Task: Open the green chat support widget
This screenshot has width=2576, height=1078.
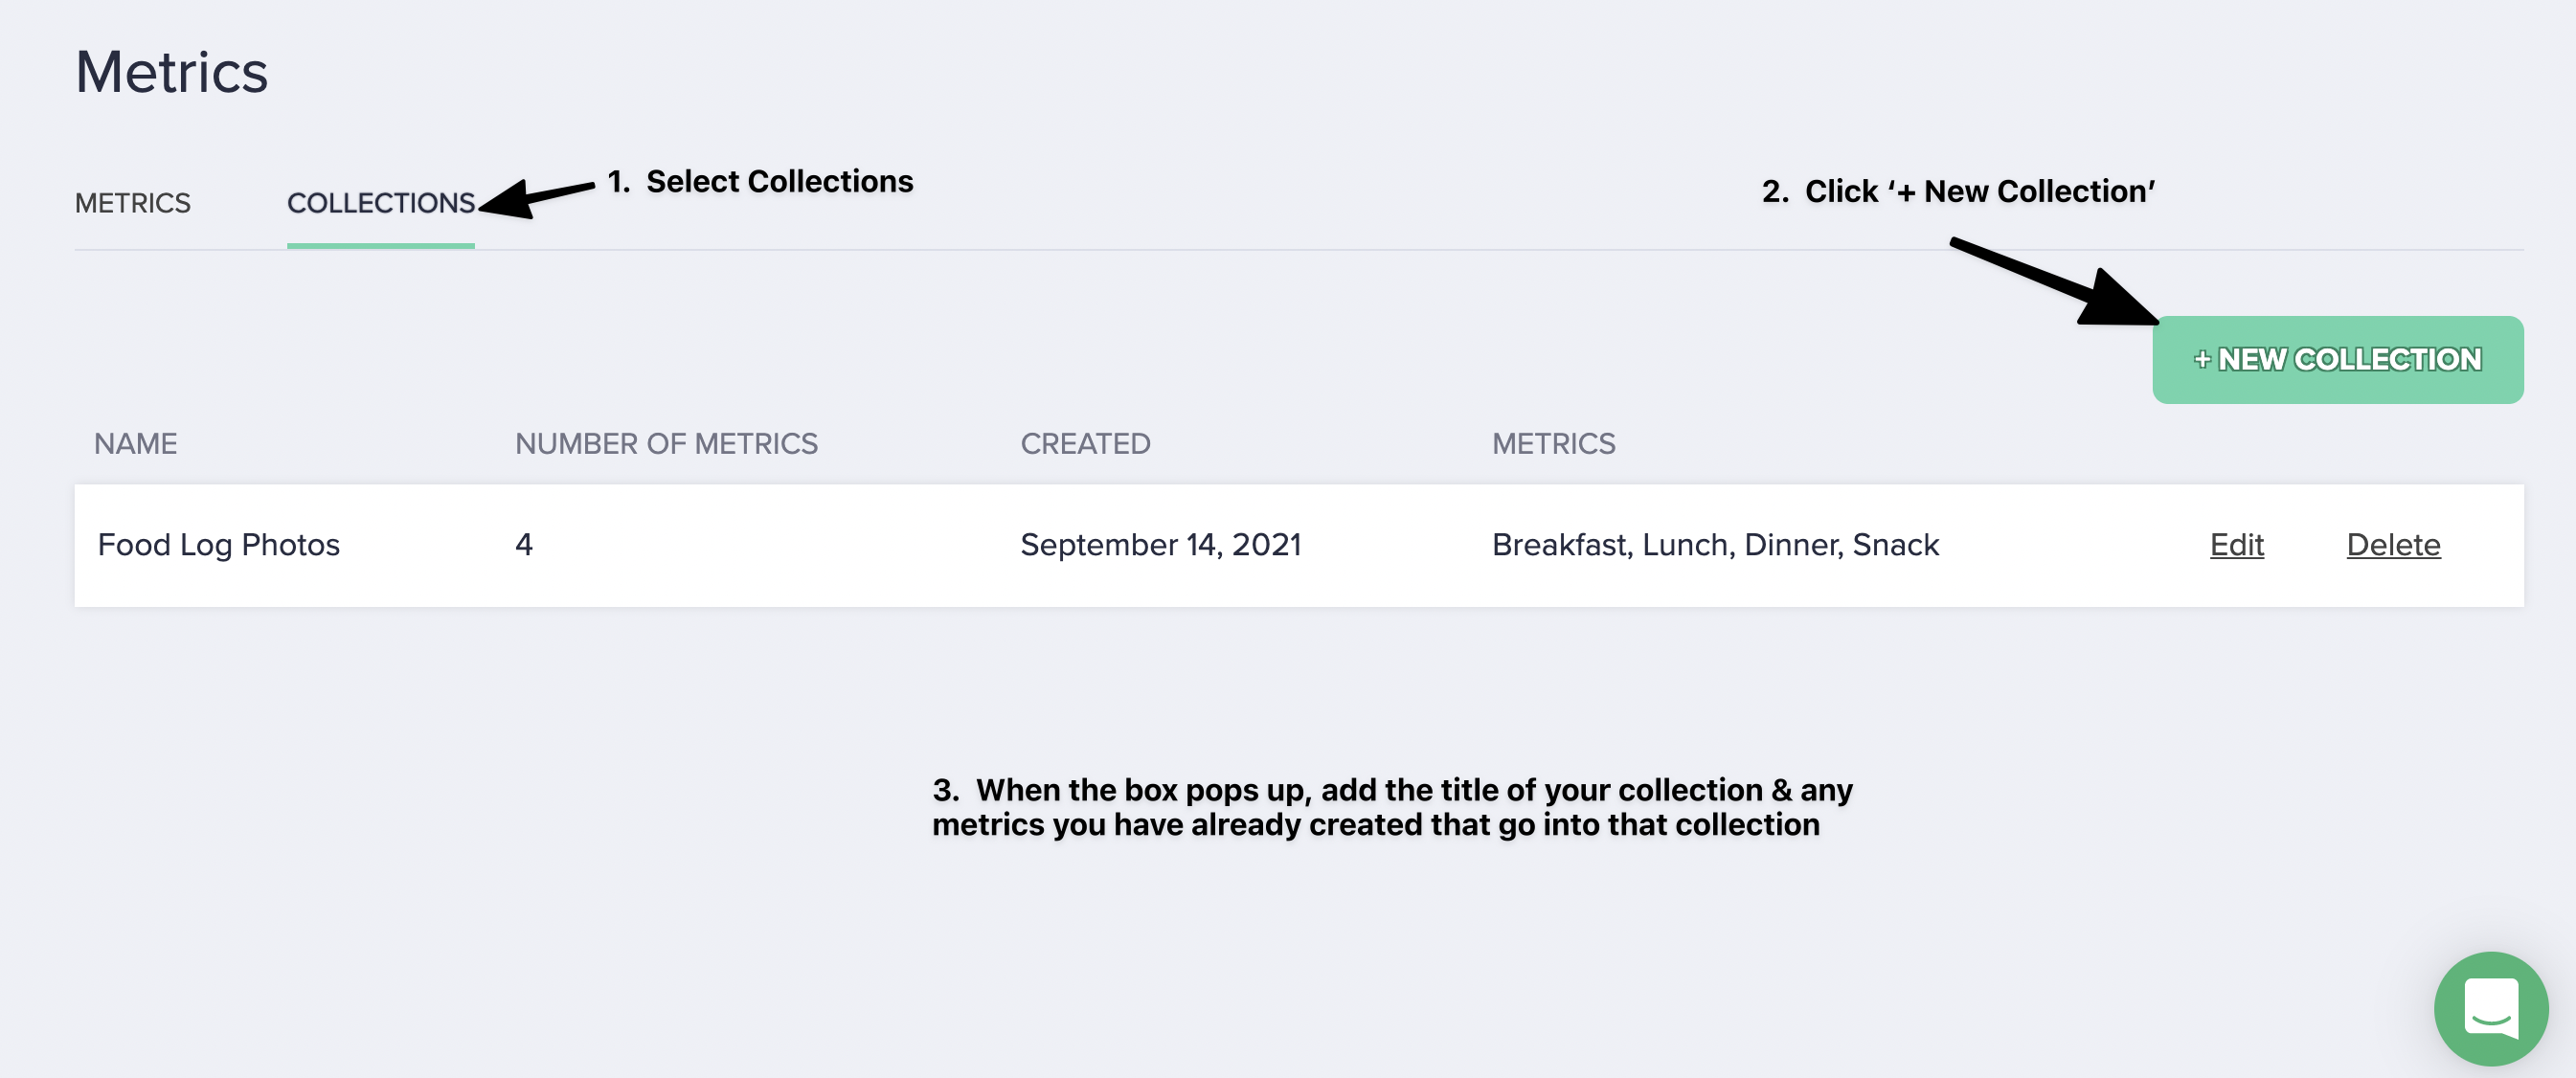Action: 2490,1008
